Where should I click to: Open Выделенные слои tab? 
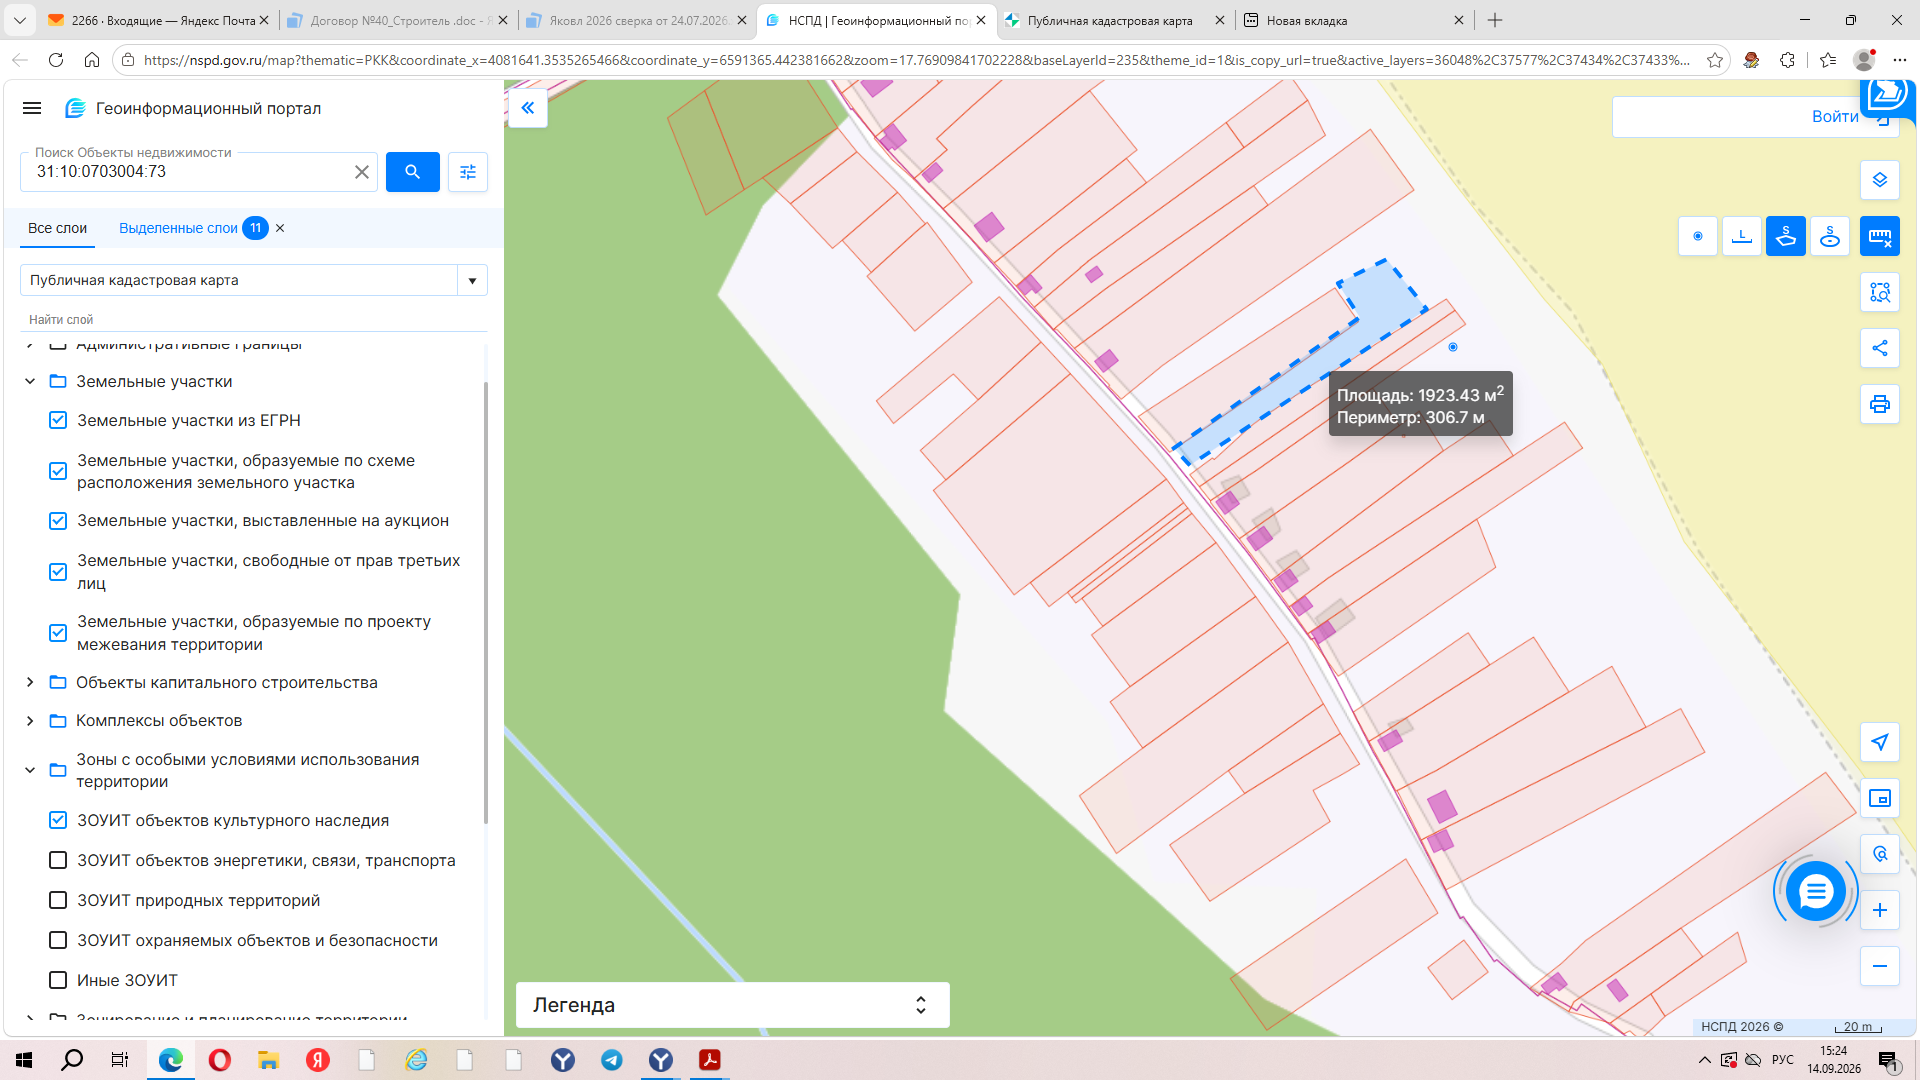(x=178, y=228)
